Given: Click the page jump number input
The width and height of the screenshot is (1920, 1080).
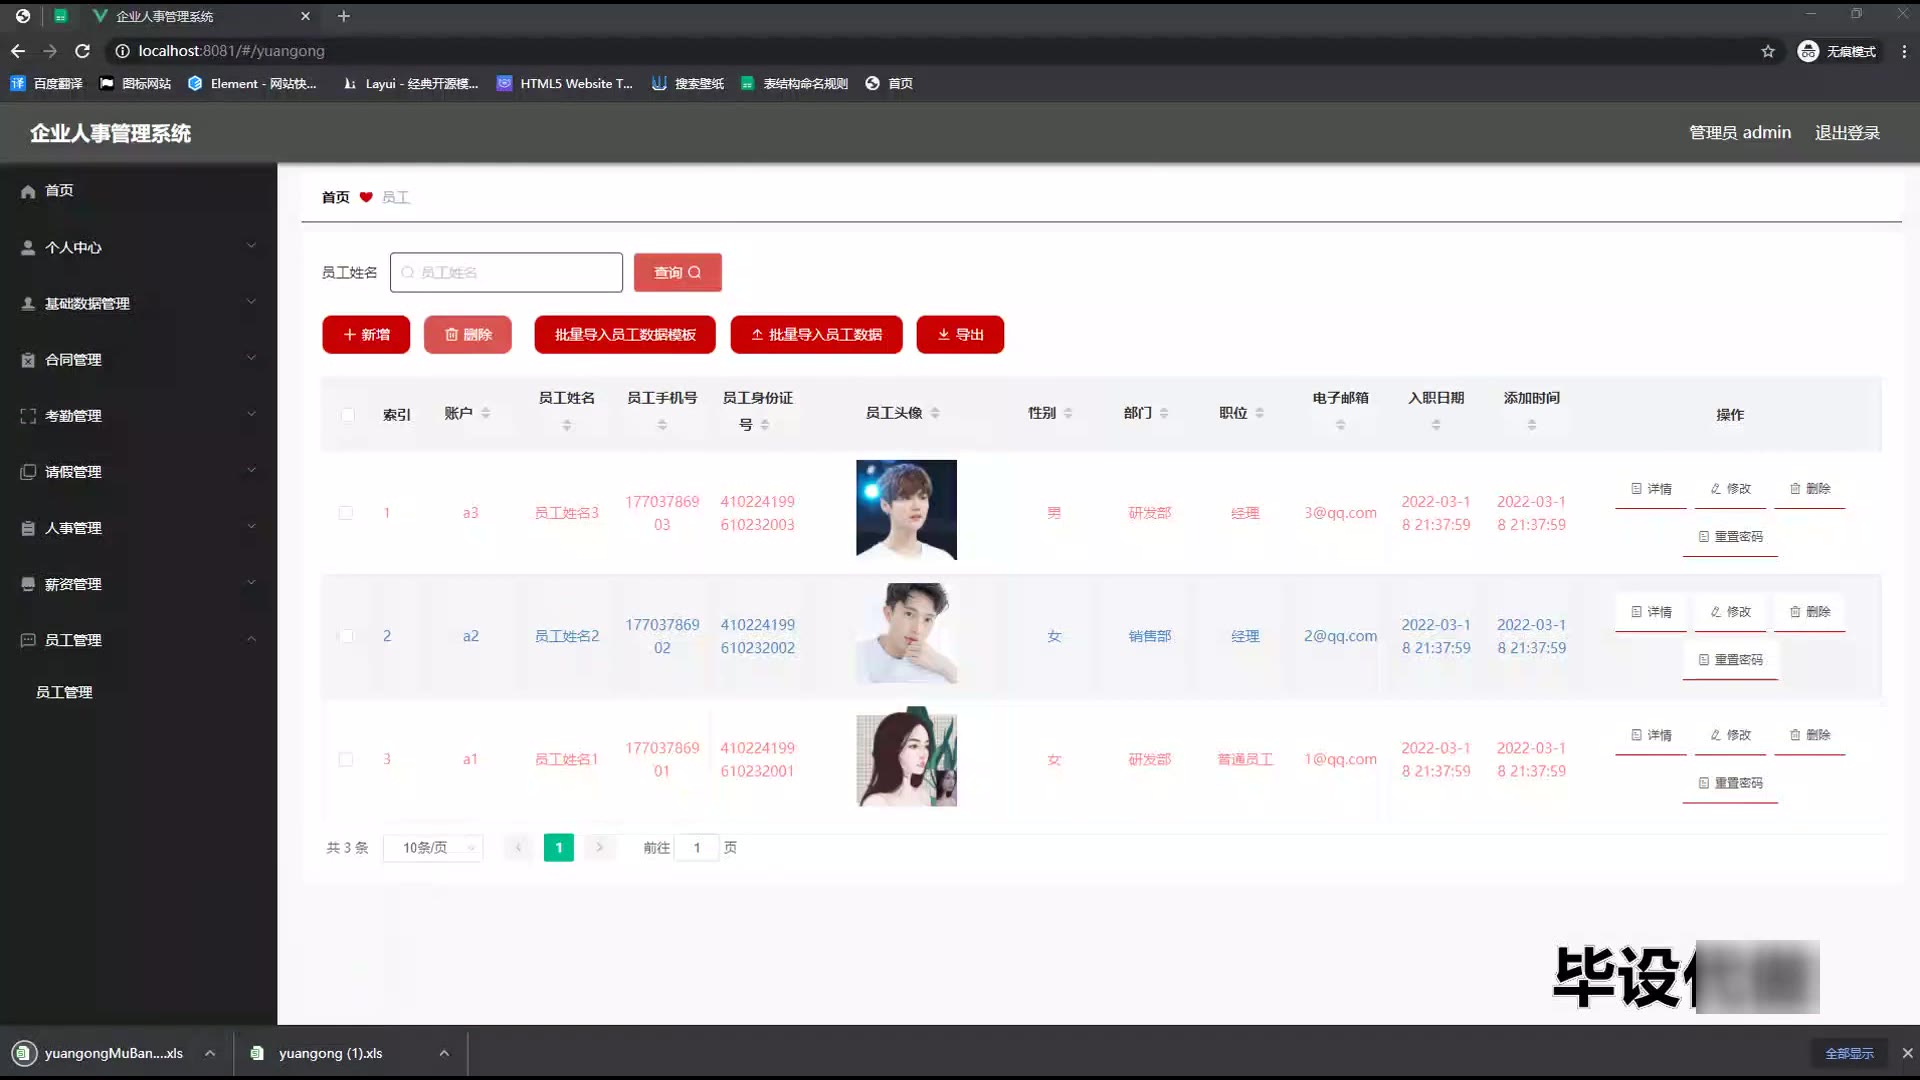Looking at the screenshot, I should [697, 848].
